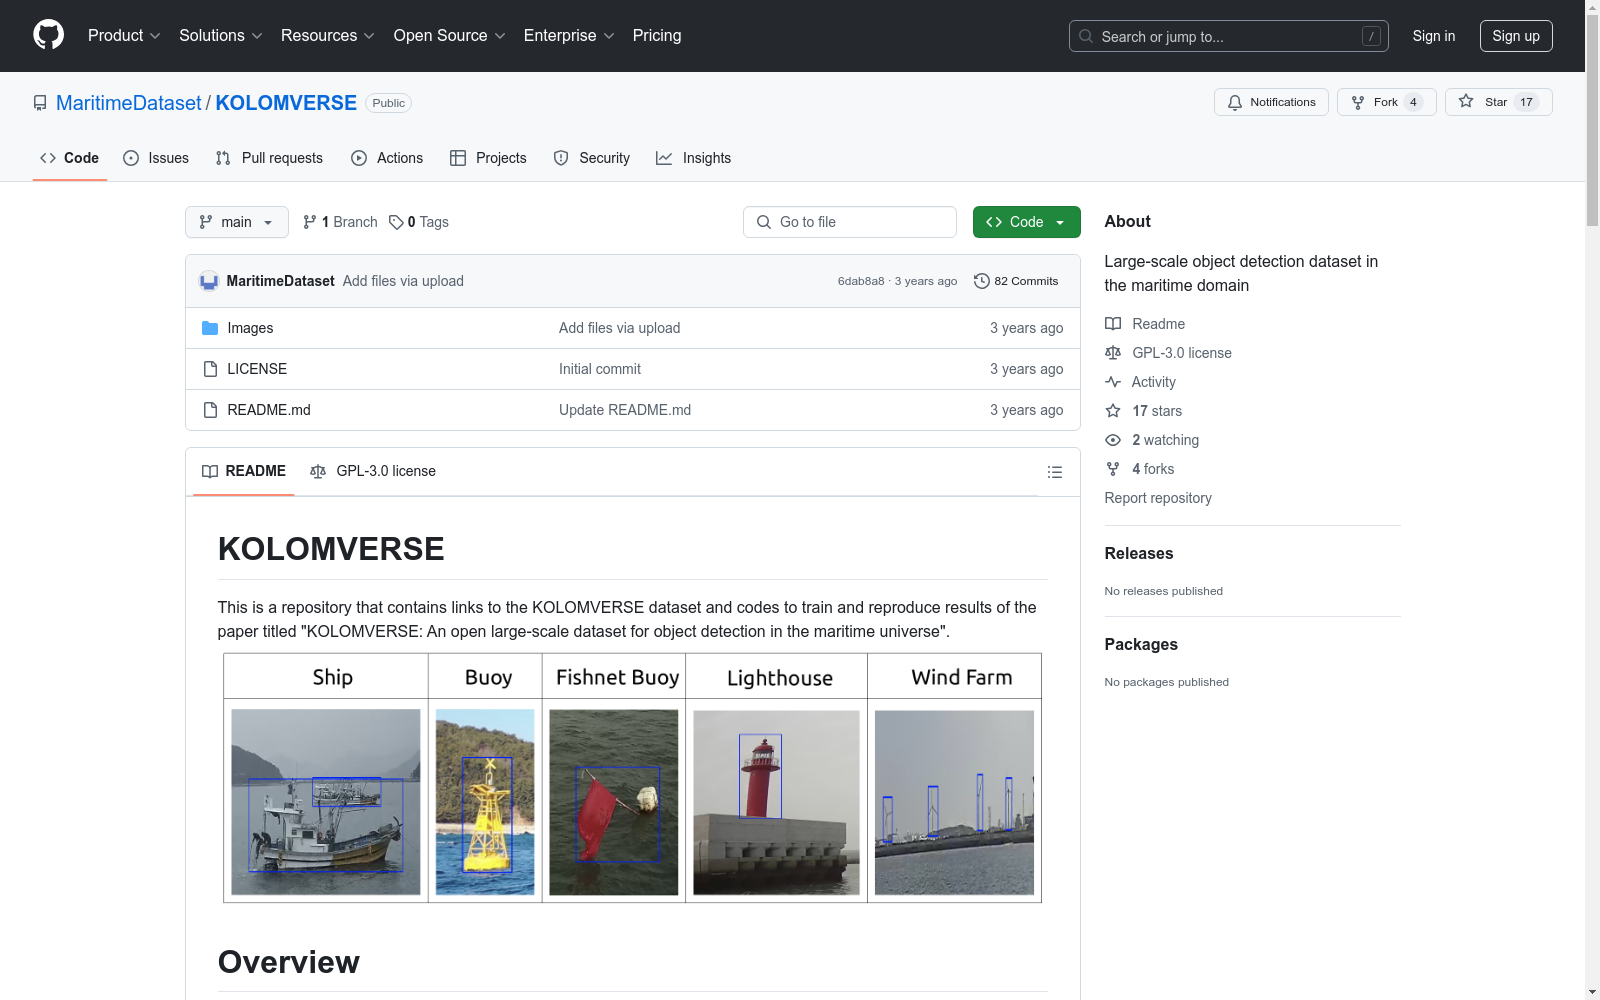
Task: View the 4 forks list
Action: coord(1140,469)
